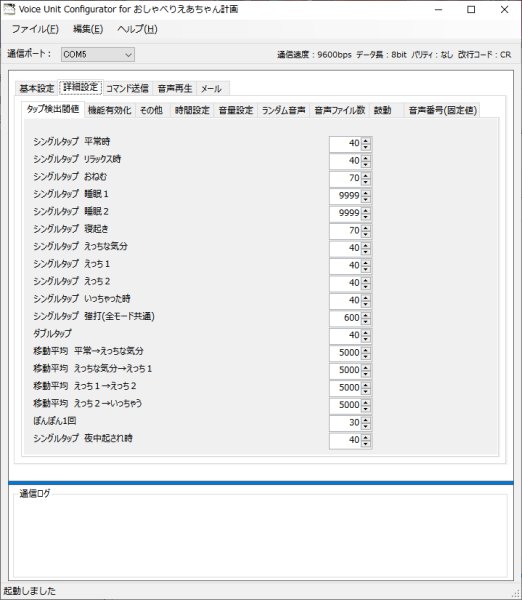Image resolution: width=522 pixels, height=600 pixels.
Task: Open the 編集(E) menu
Action: pos(88,29)
